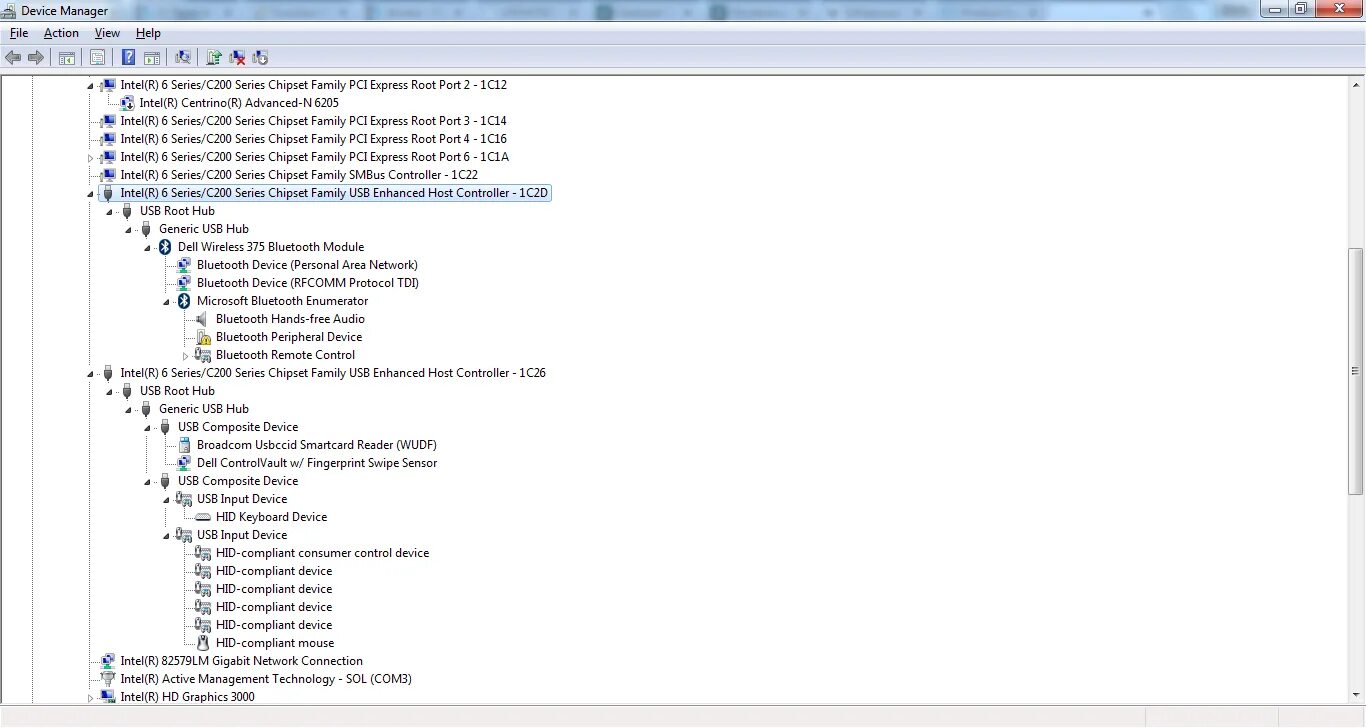
Task: Open the Help menu
Action: click(148, 33)
